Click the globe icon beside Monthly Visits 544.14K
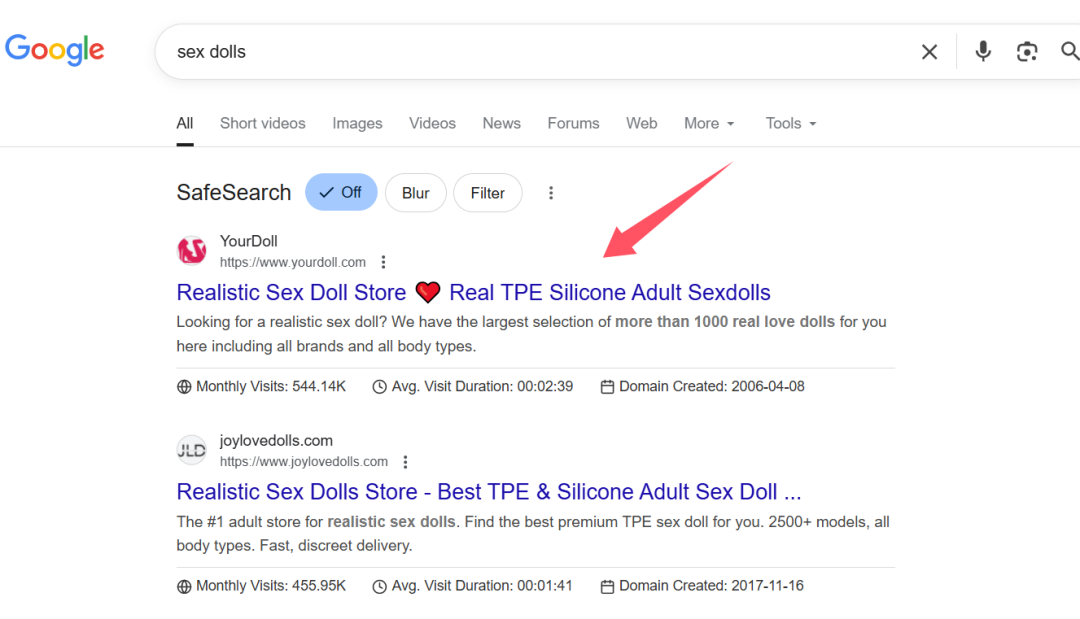Image resolution: width=1080 pixels, height=619 pixels. 184,387
